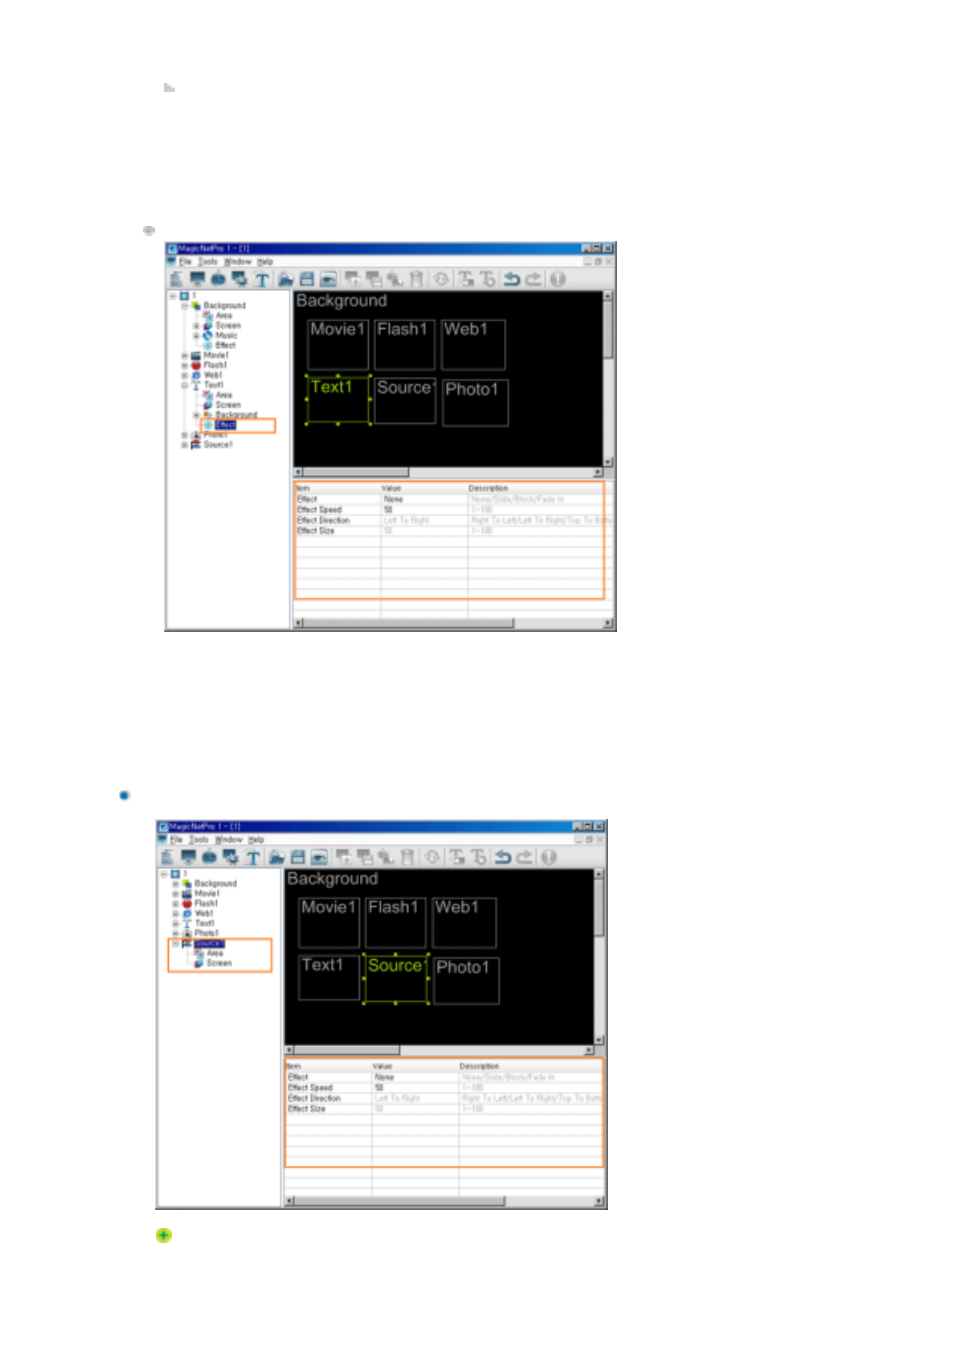Open Window menu in window with Text1 selected
954x1350 pixels.
click(x=238, y=261)
